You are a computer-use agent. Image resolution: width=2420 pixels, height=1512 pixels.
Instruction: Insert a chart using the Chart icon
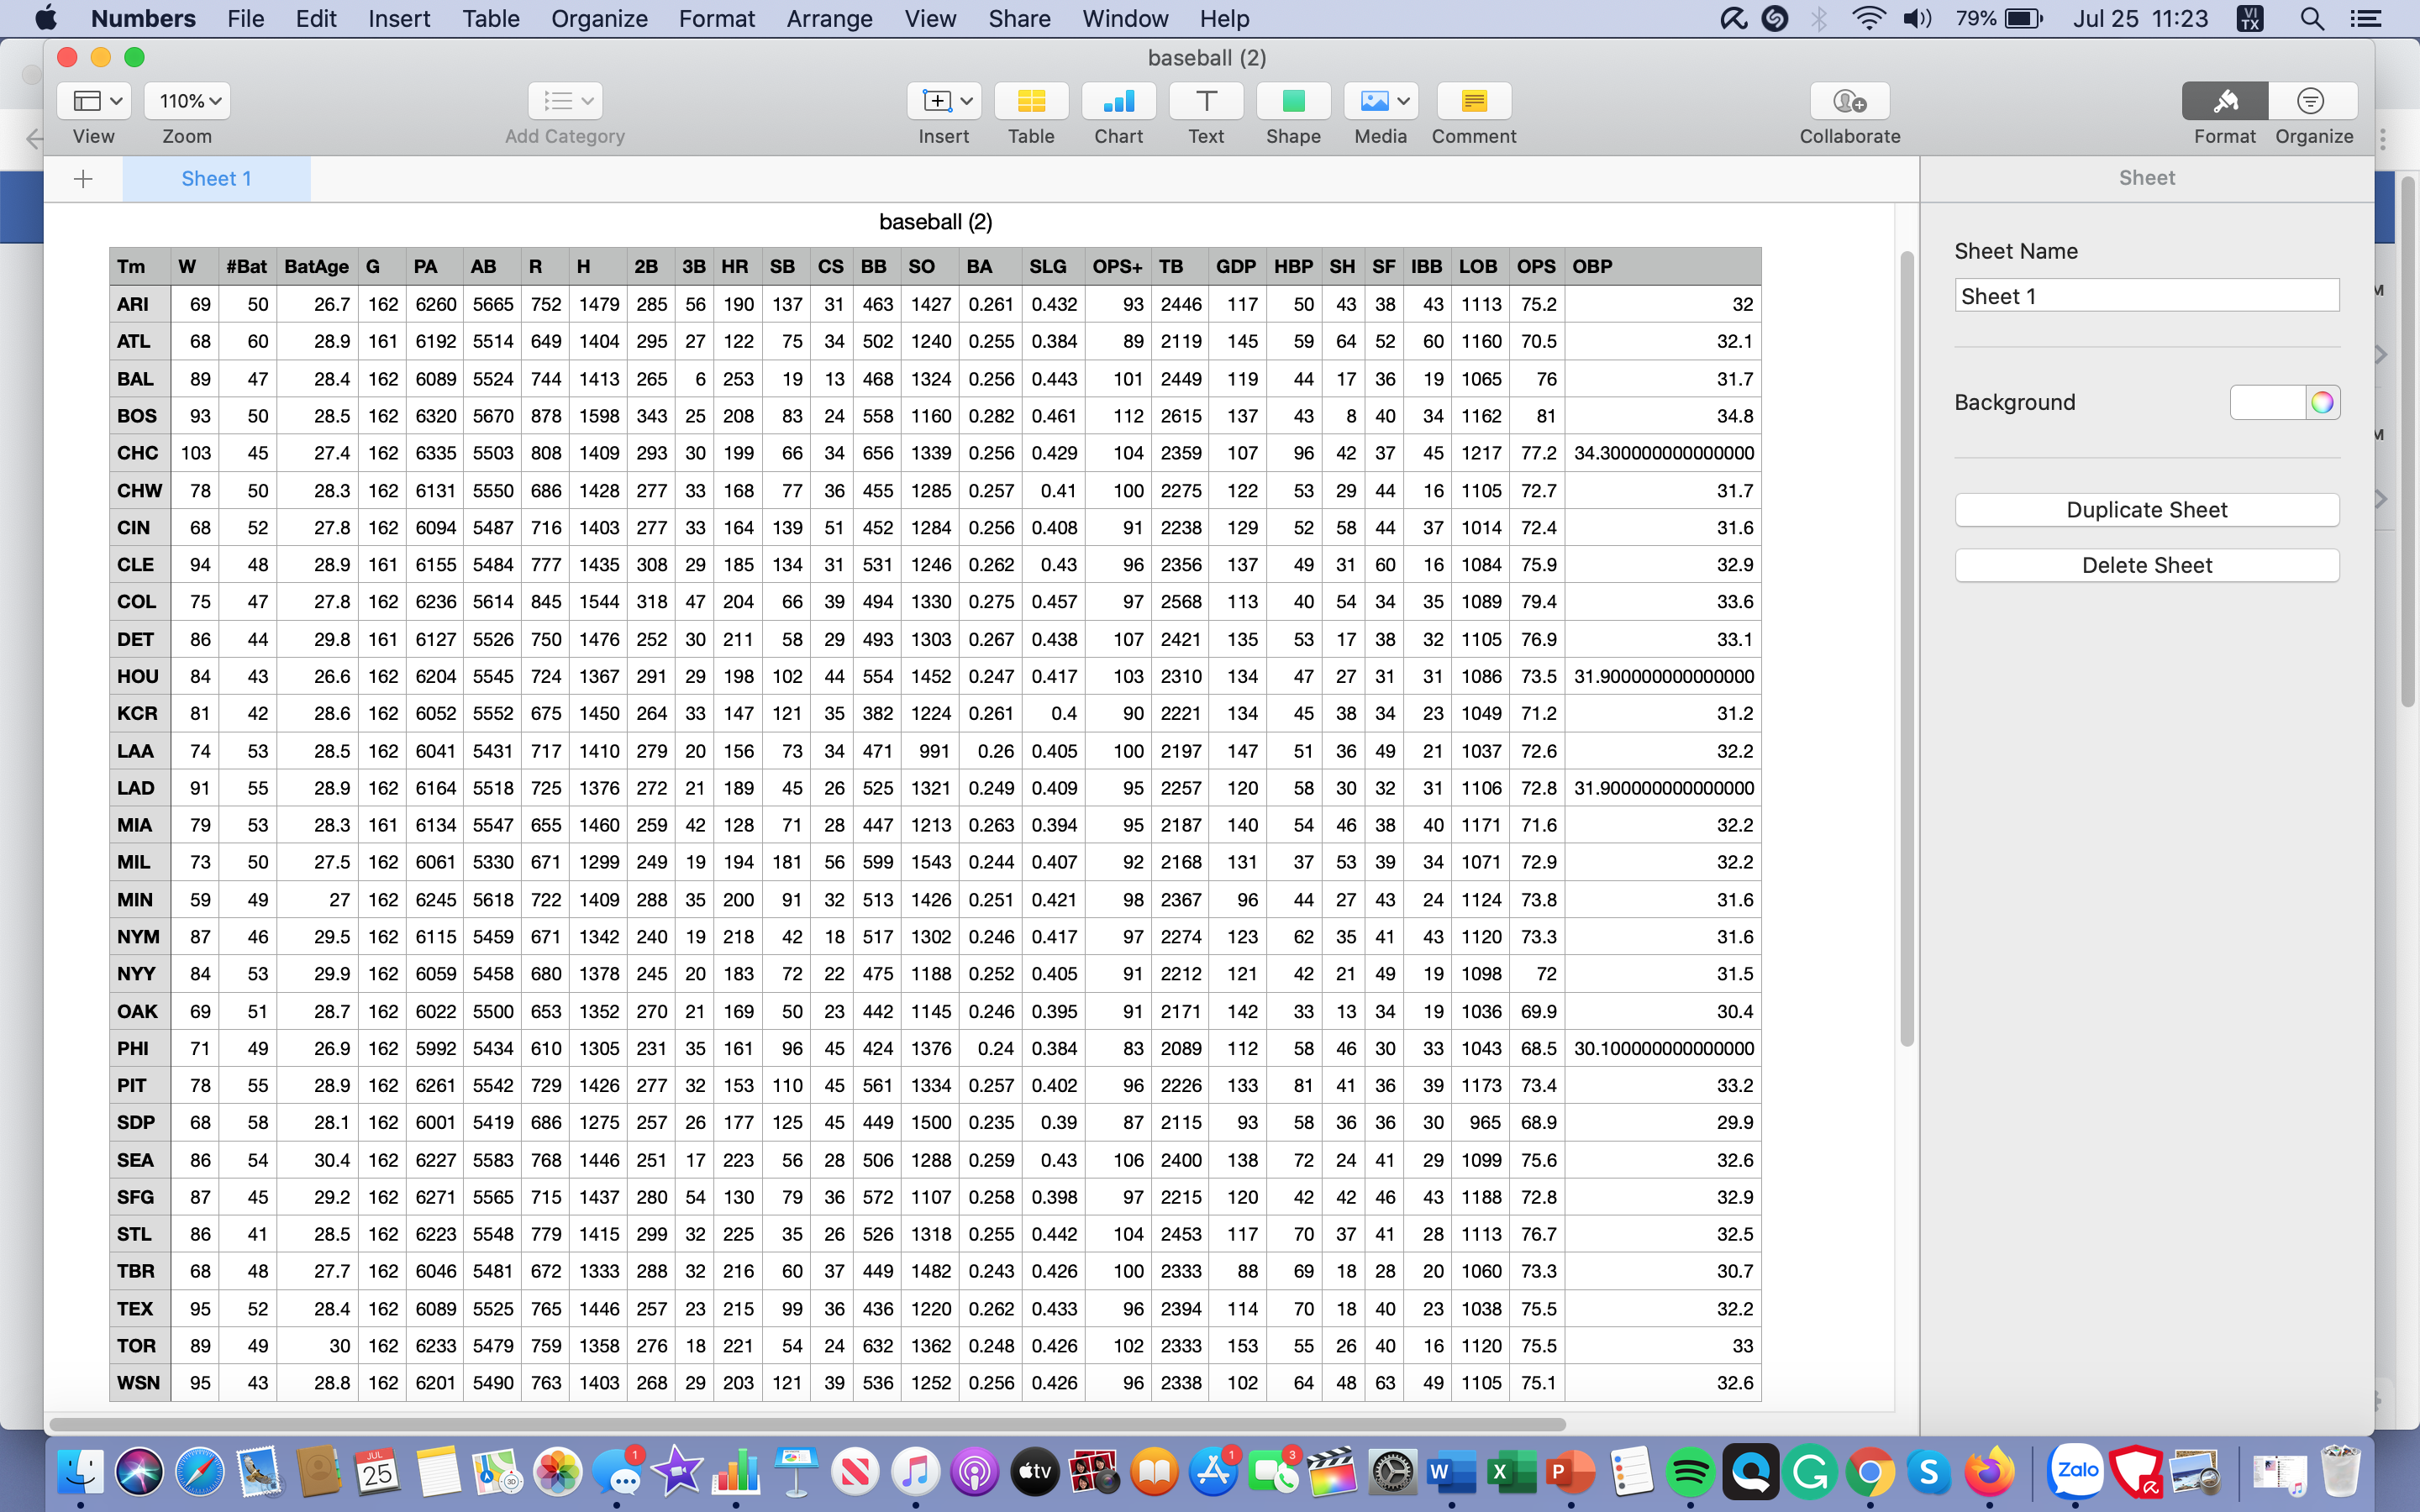coord(1118,100)
